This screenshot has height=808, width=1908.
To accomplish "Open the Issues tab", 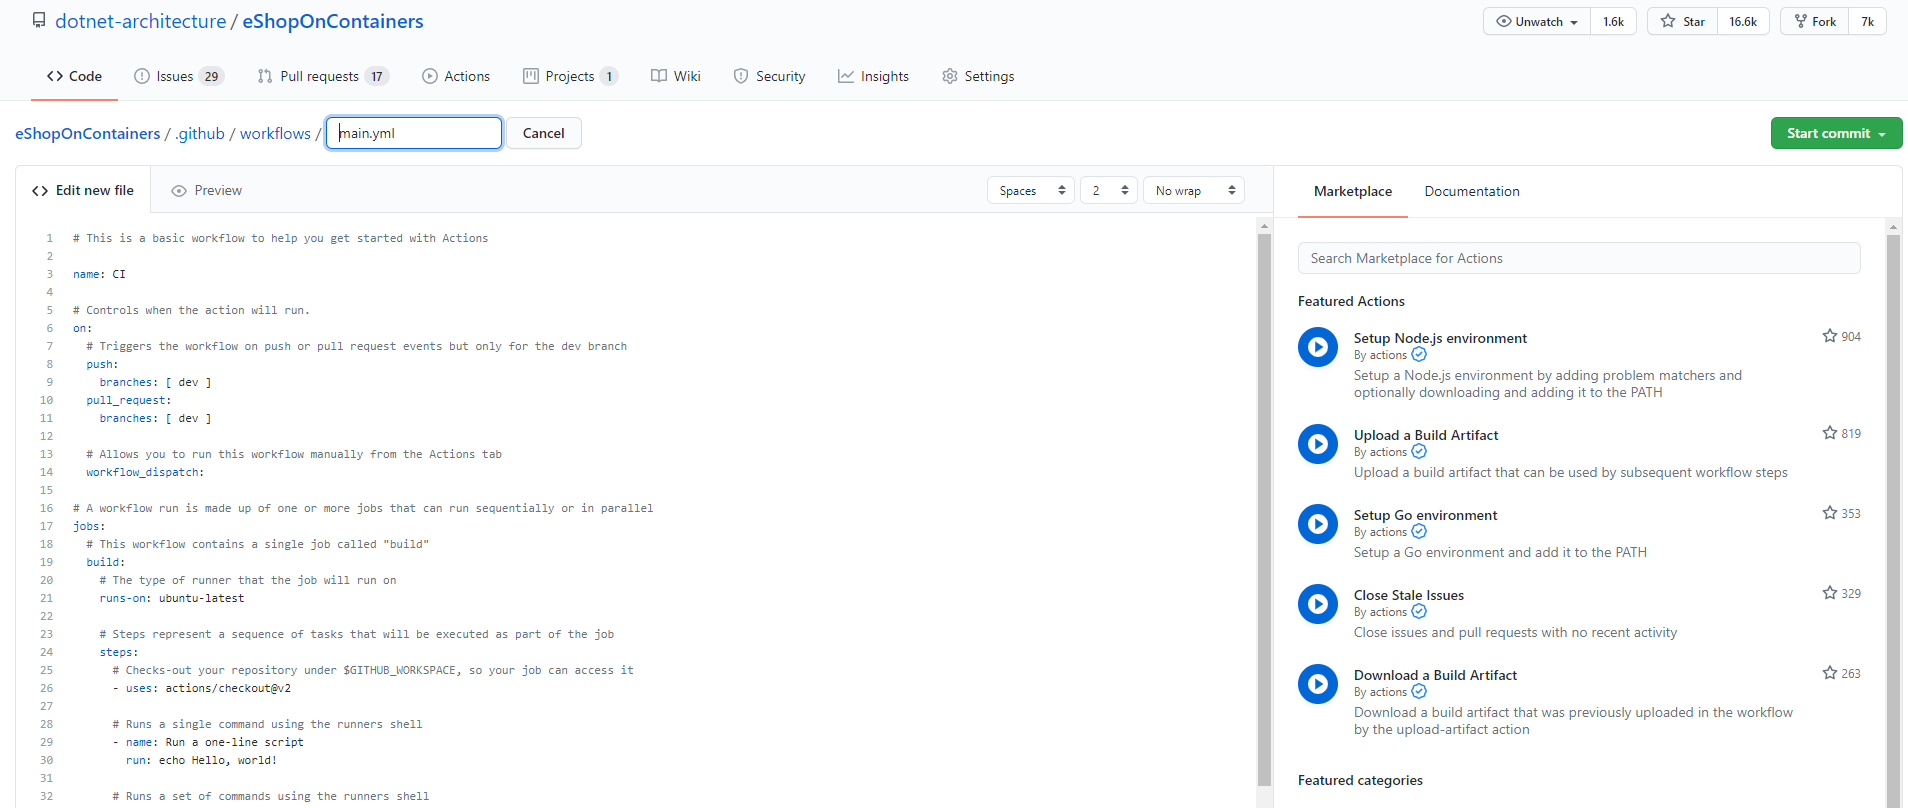I will tap(179, 76).
